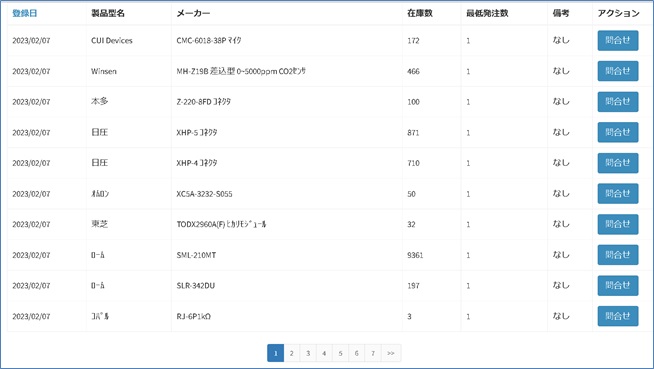Click the >> next pages button

(x=391, y=353)
